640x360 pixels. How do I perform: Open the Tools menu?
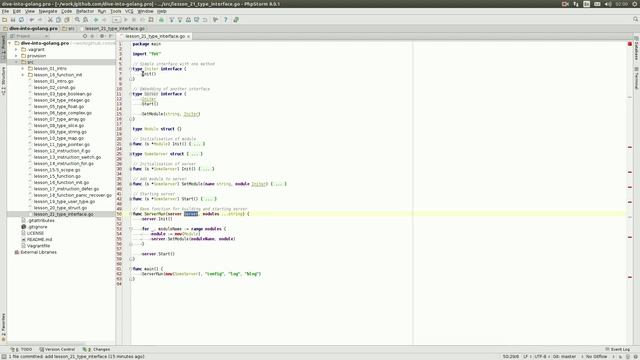116,11
